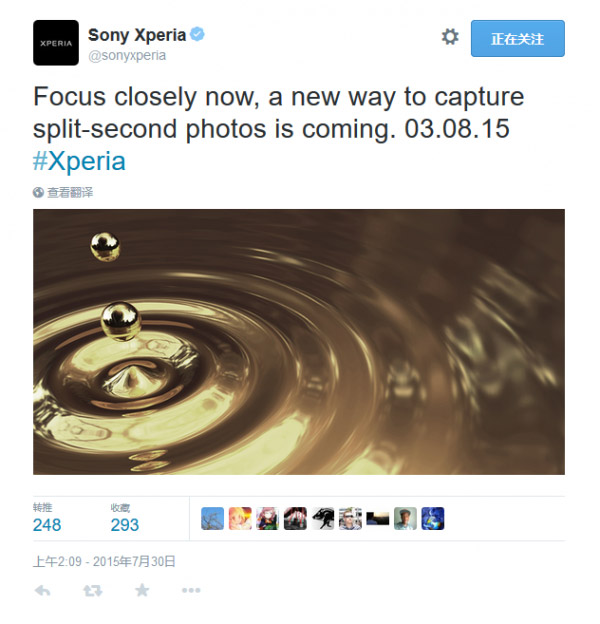Open the #Xperia hashtag
Image resolution: width=600 pixels, height=624 pixels.
(79, 162)
